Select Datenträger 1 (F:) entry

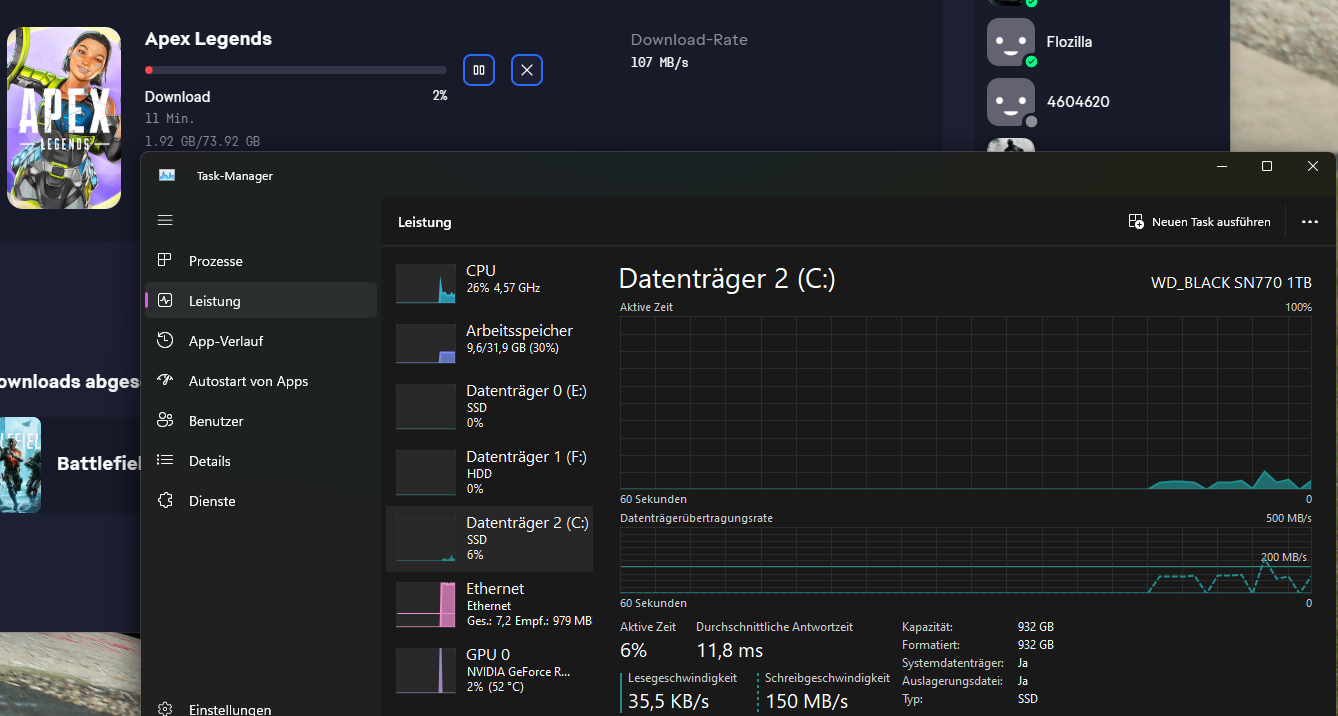click(x=489, y=472)
